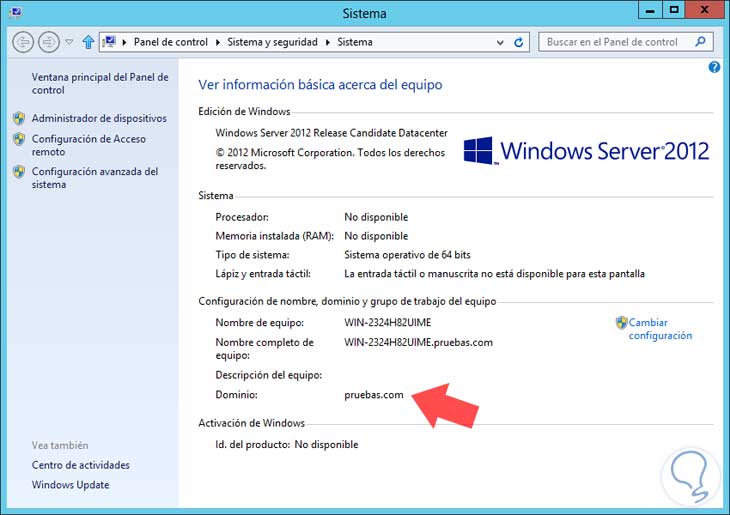Screen dimensions: 730x515
Task: Minimize the Sistema window
Action: pyautogui.click(x=650, y=10)
